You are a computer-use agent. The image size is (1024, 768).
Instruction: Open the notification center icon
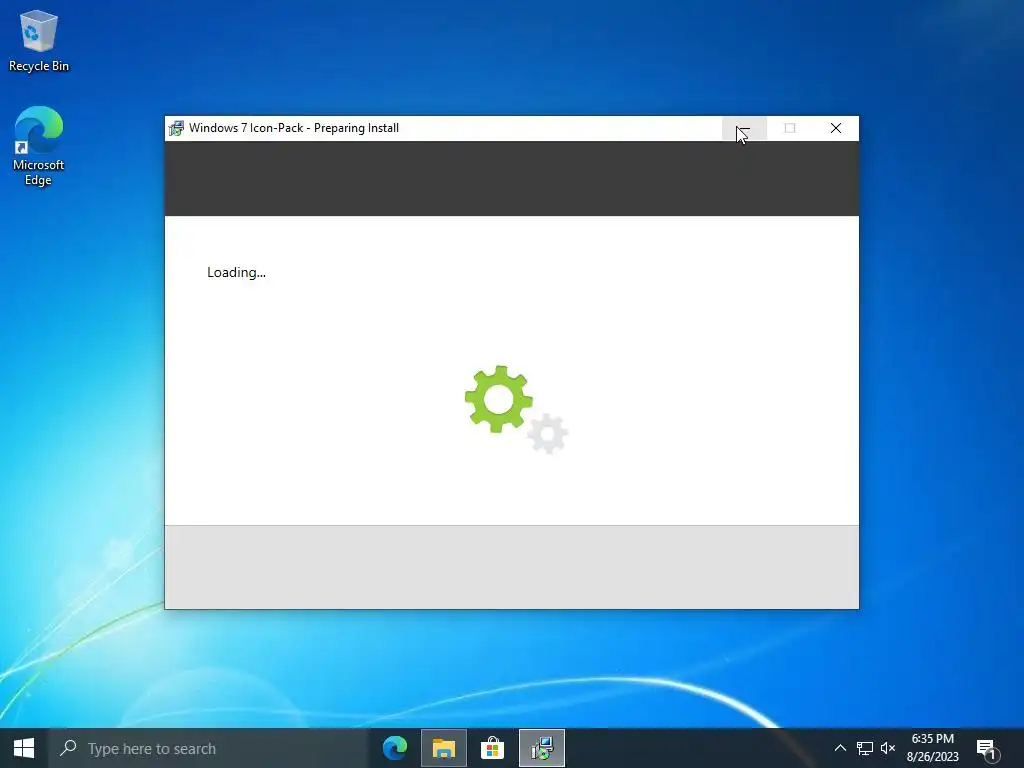tap(987, 749)
